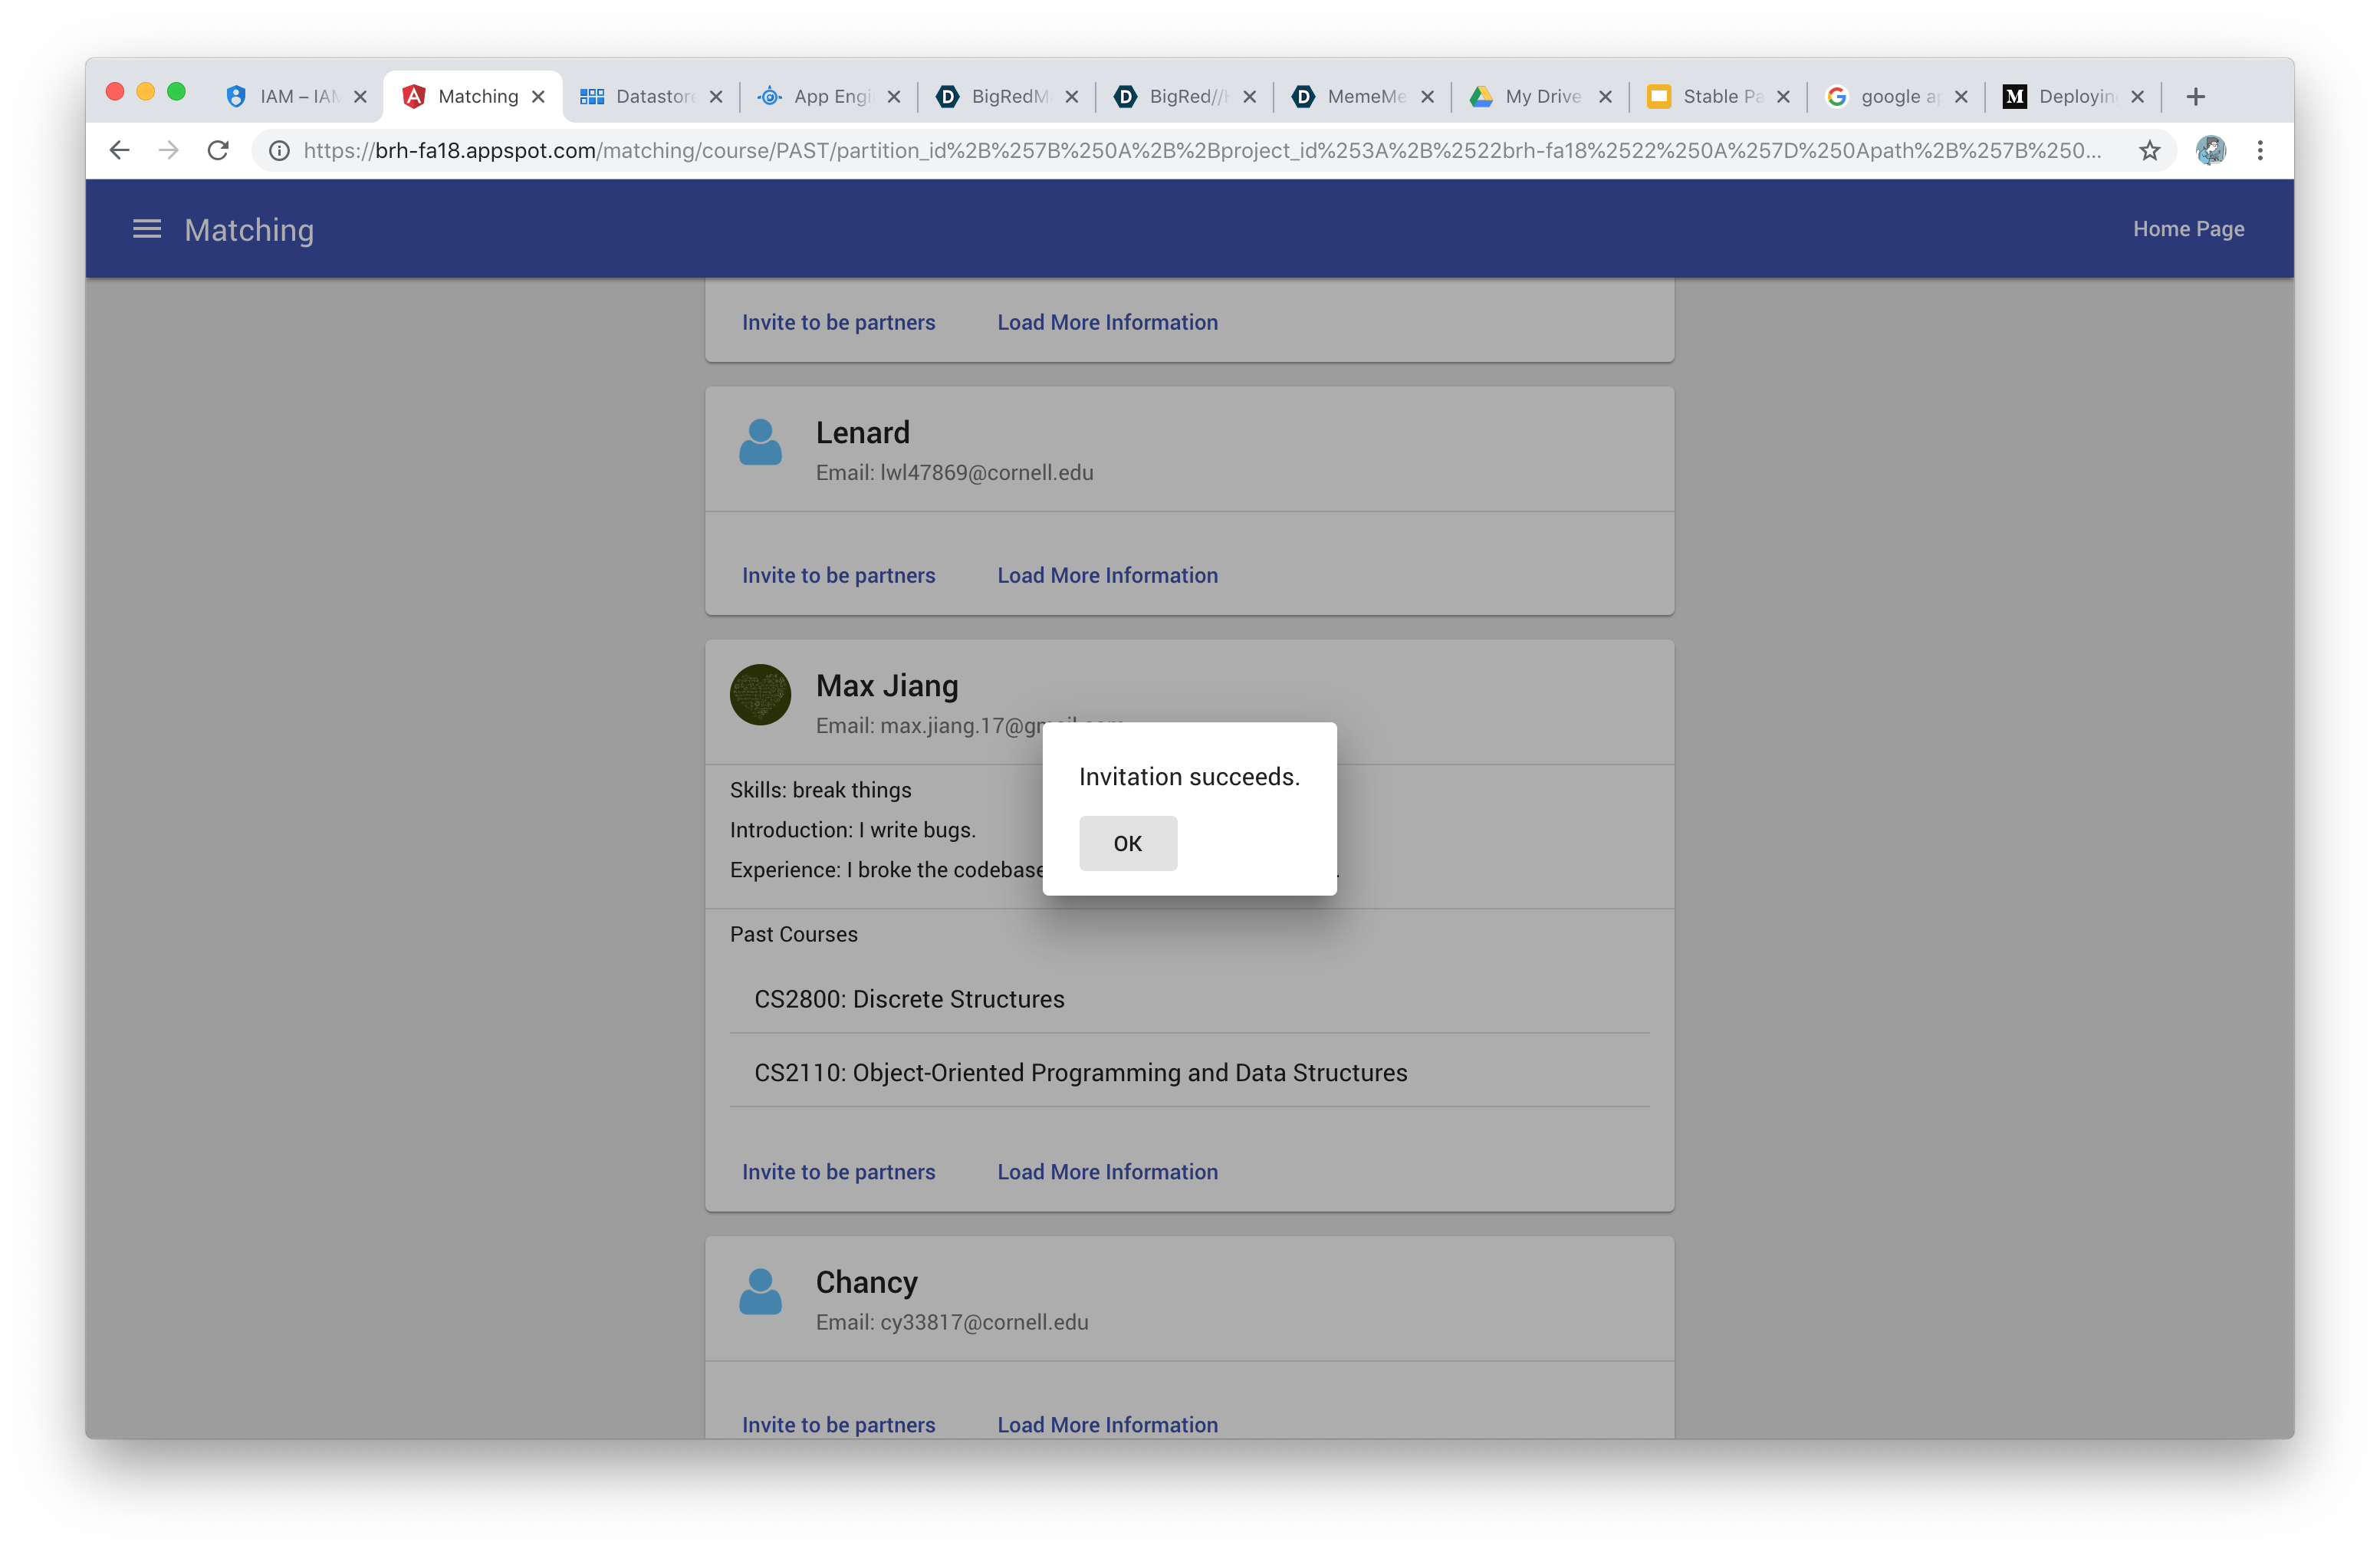
Task: Click the Chrome profile avatar
Action: 2210,150
